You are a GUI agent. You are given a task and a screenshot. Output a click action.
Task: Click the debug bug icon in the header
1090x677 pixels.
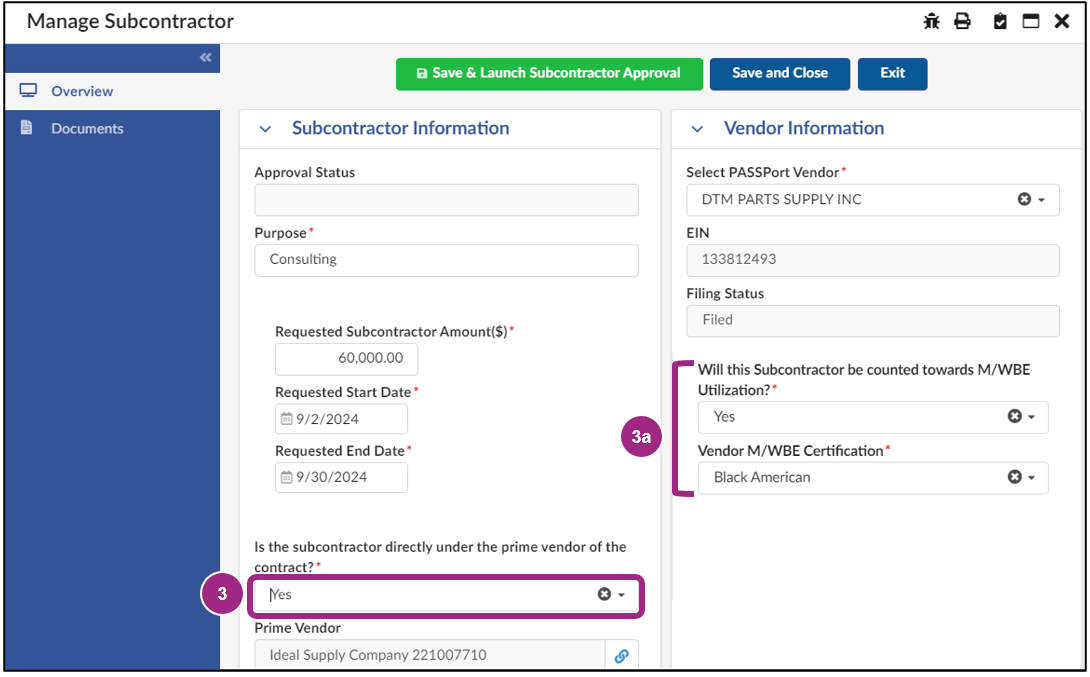click(x=931, y=20)
